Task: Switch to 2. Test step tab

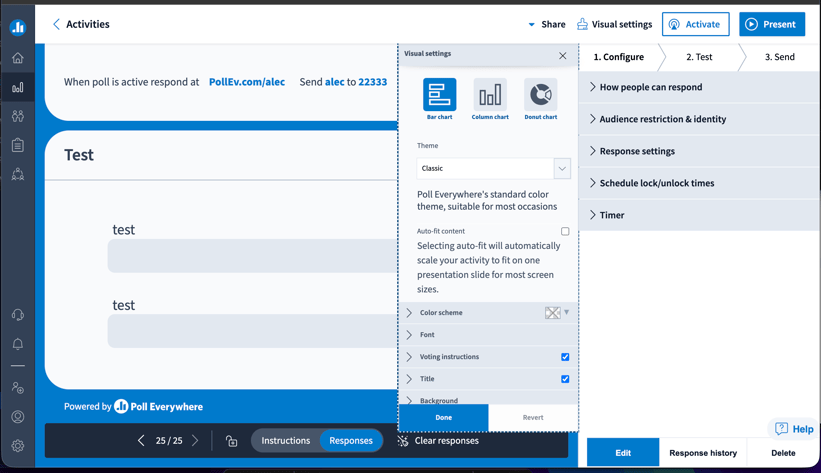Action: point(700,57)
